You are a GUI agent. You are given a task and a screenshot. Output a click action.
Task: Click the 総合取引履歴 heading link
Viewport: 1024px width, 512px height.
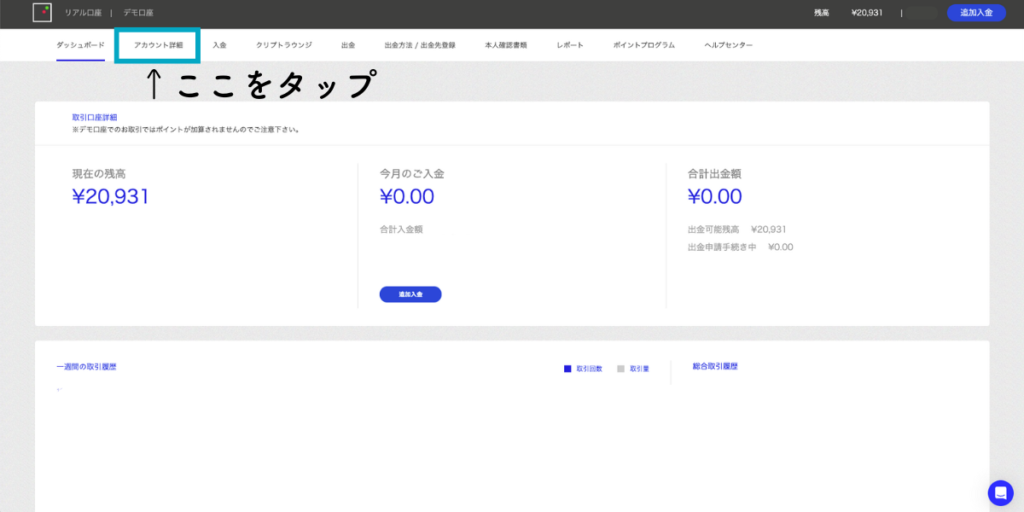tap(714, 367)
